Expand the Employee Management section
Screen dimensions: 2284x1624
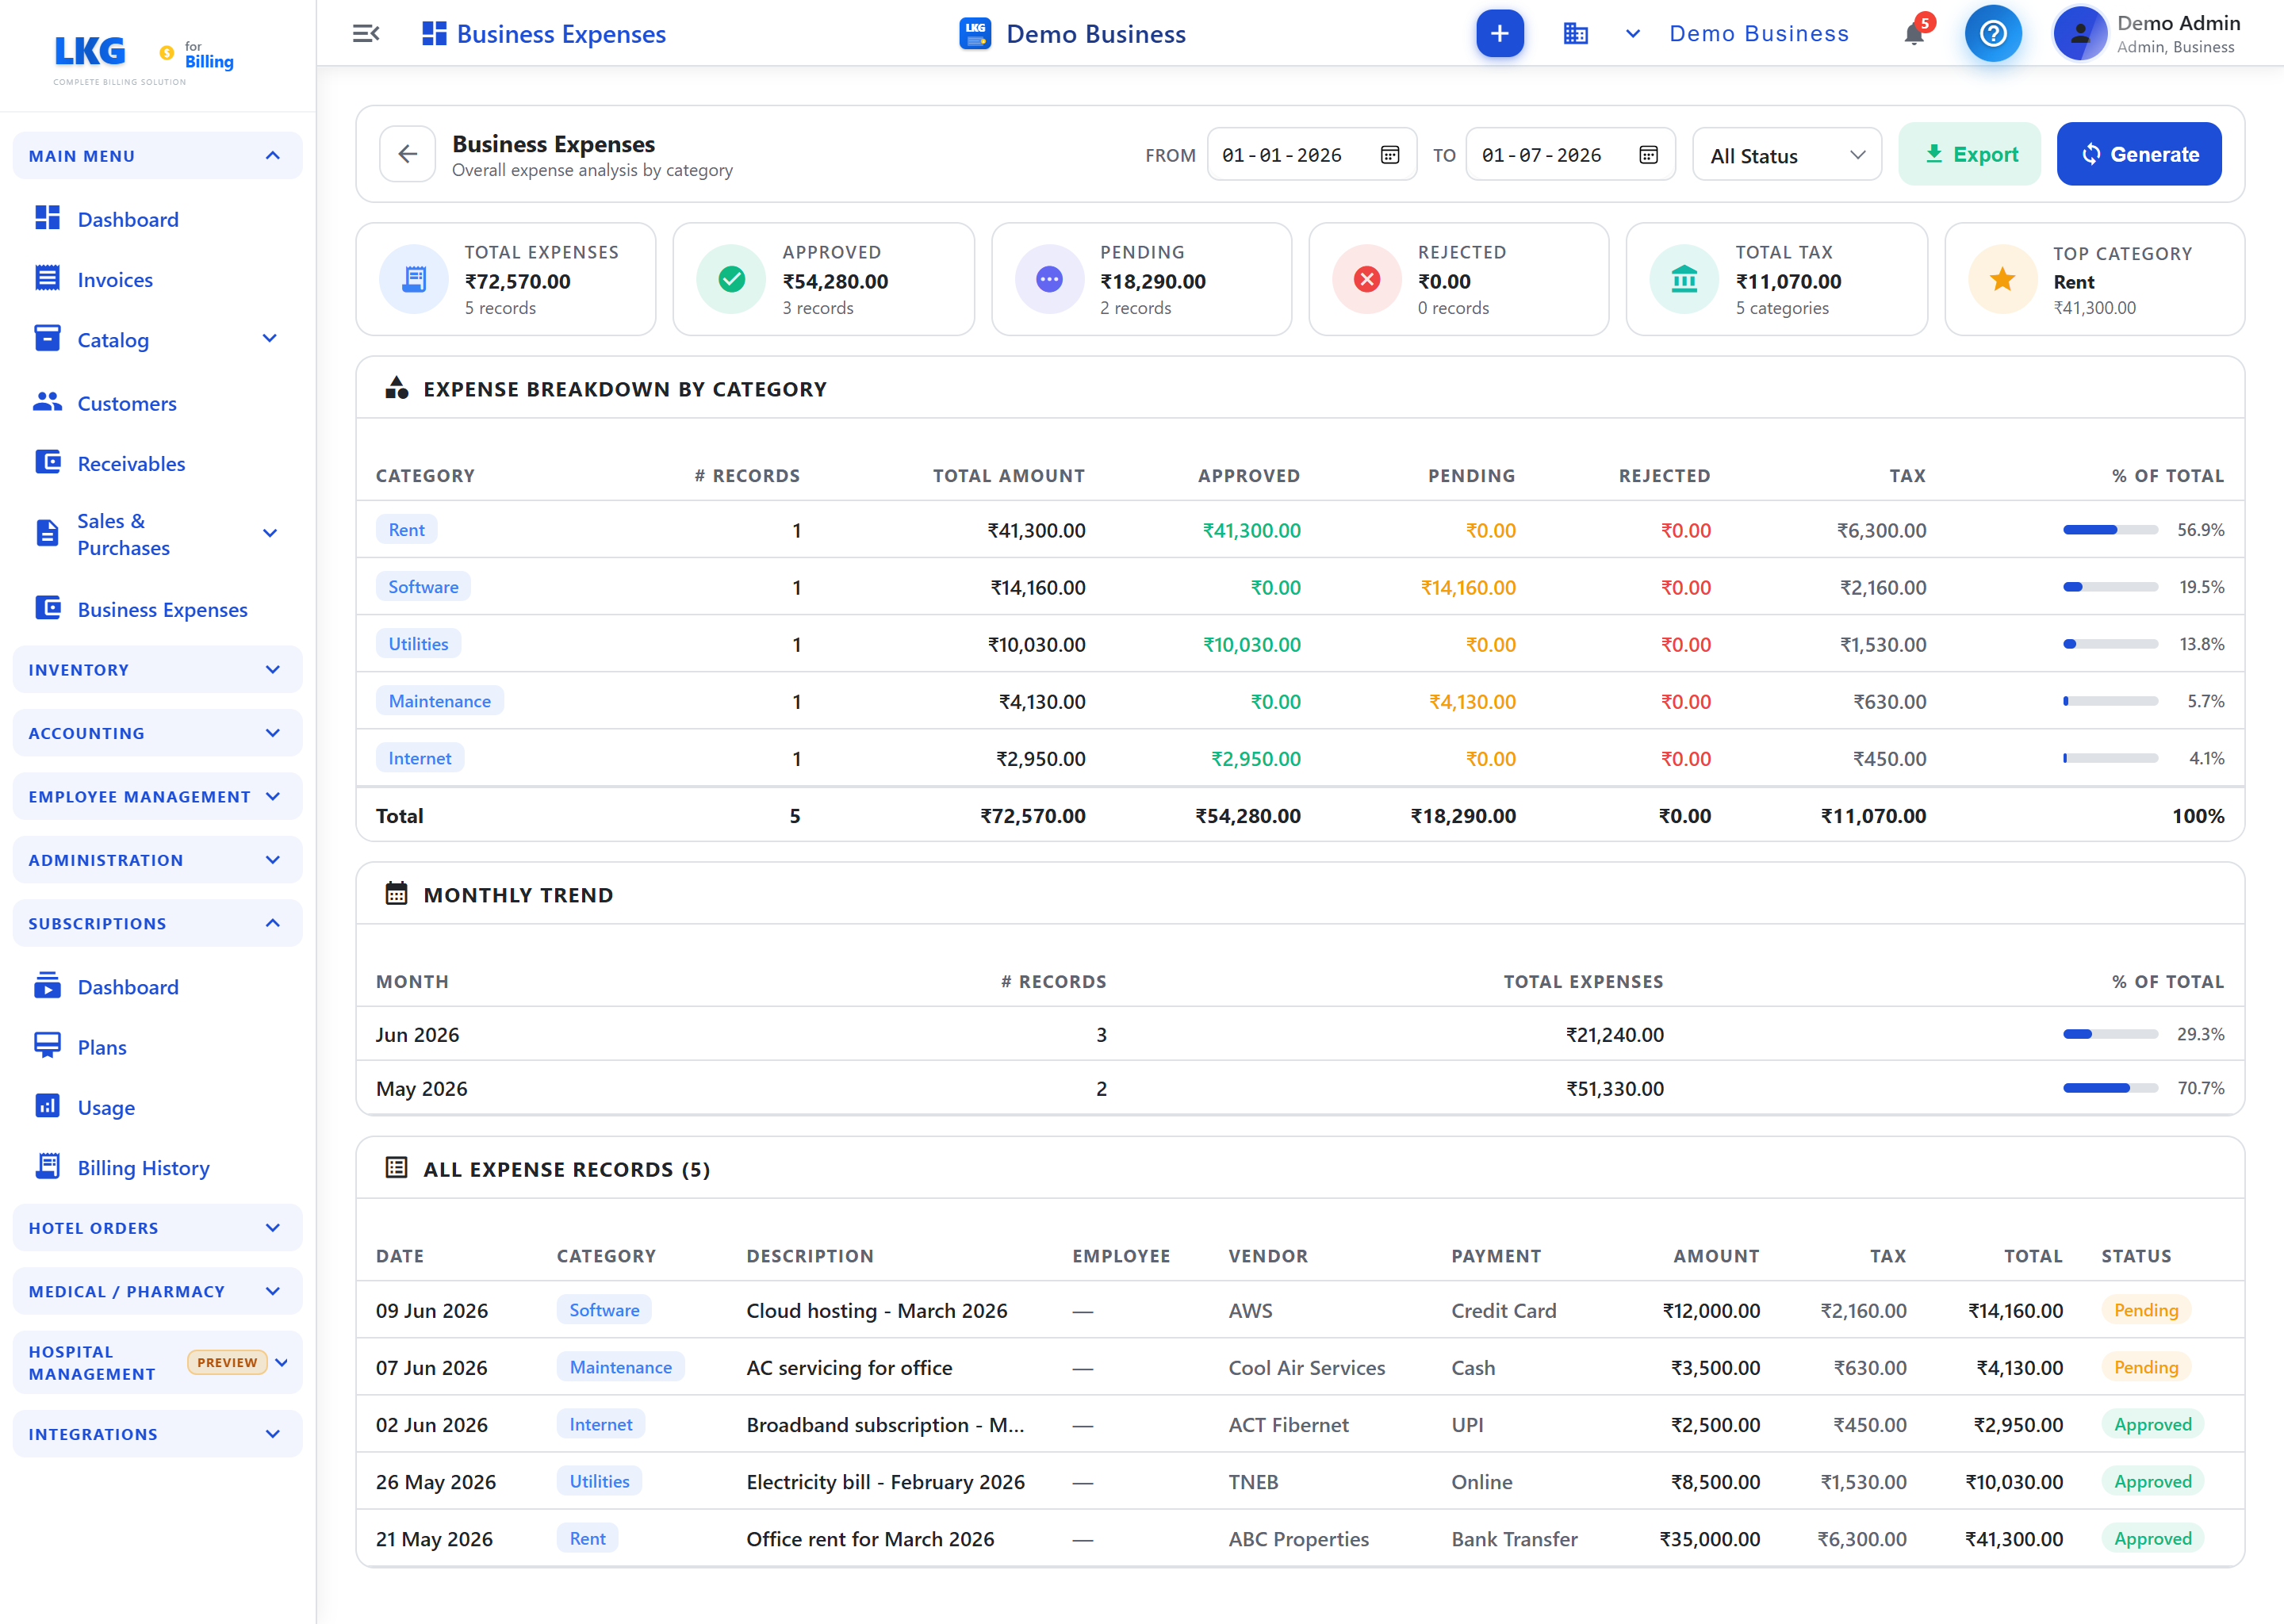157,797
